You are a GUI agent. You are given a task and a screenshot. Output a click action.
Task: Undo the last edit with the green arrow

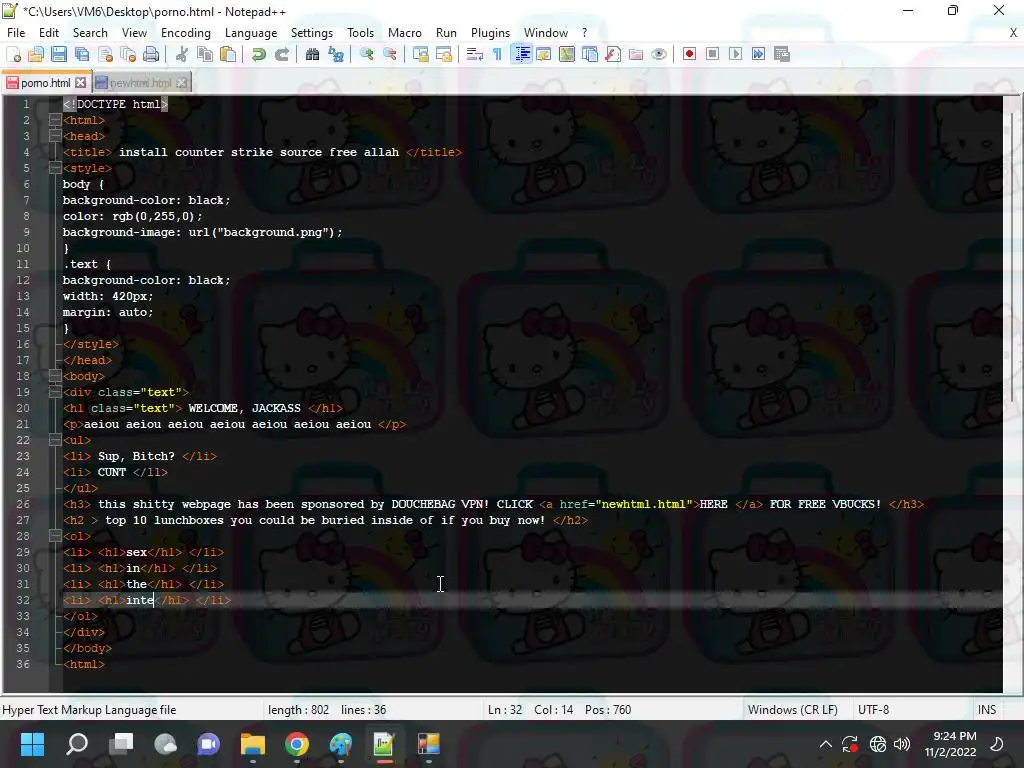pyautogui.click(x=259, y=54)
